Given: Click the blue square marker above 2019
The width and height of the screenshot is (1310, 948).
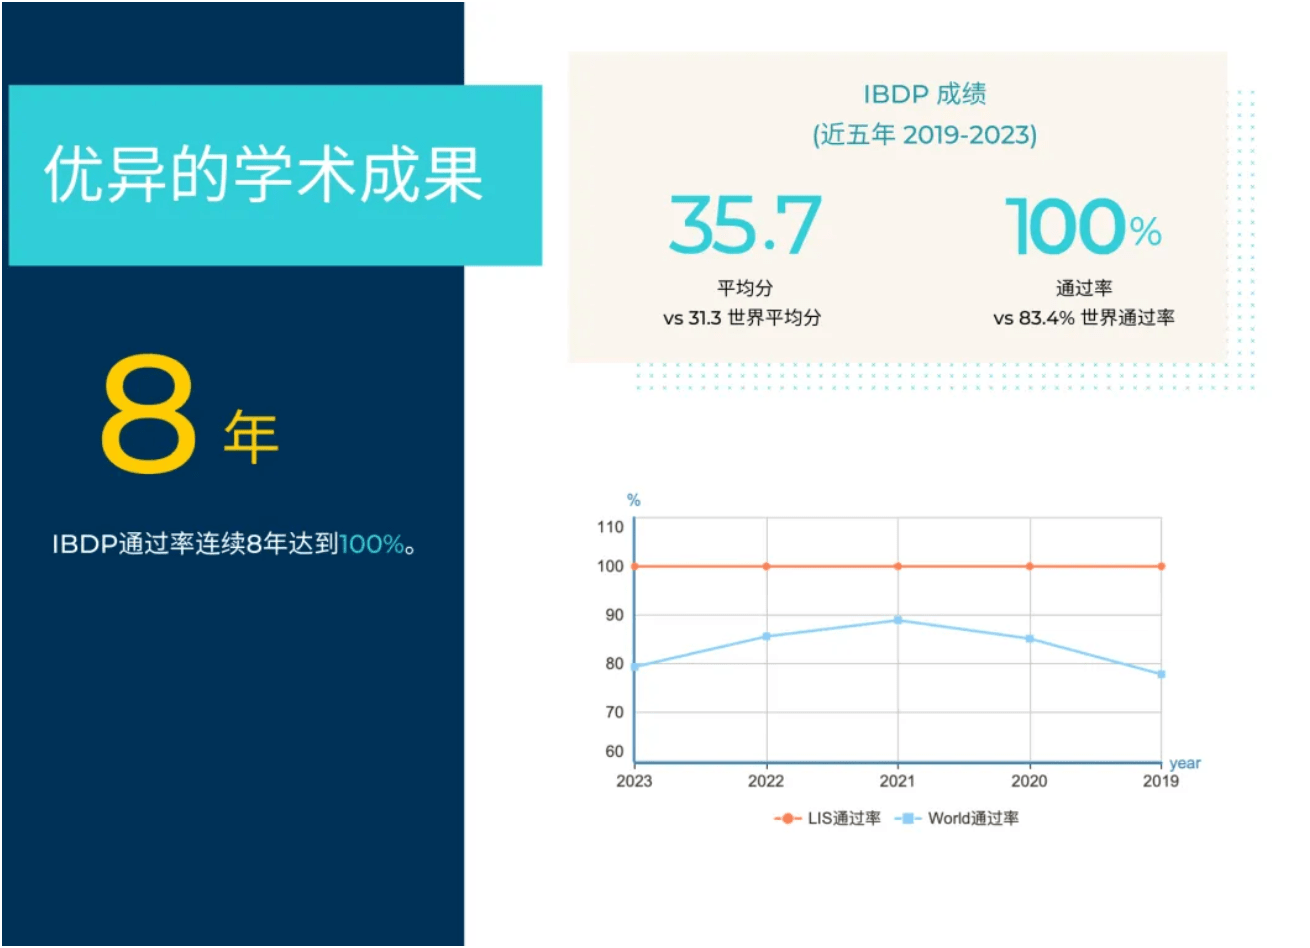Looking at the screenshot, I should coord(1162,674).
